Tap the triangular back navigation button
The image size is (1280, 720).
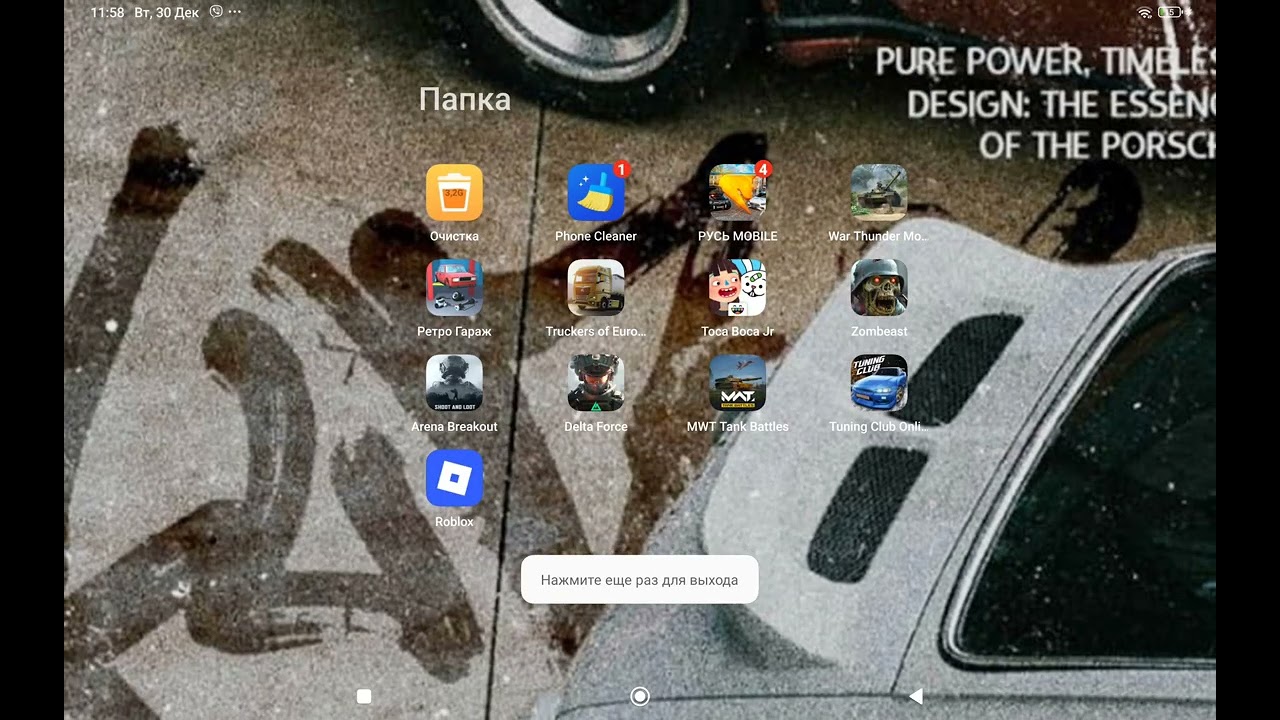coord(915,696)
